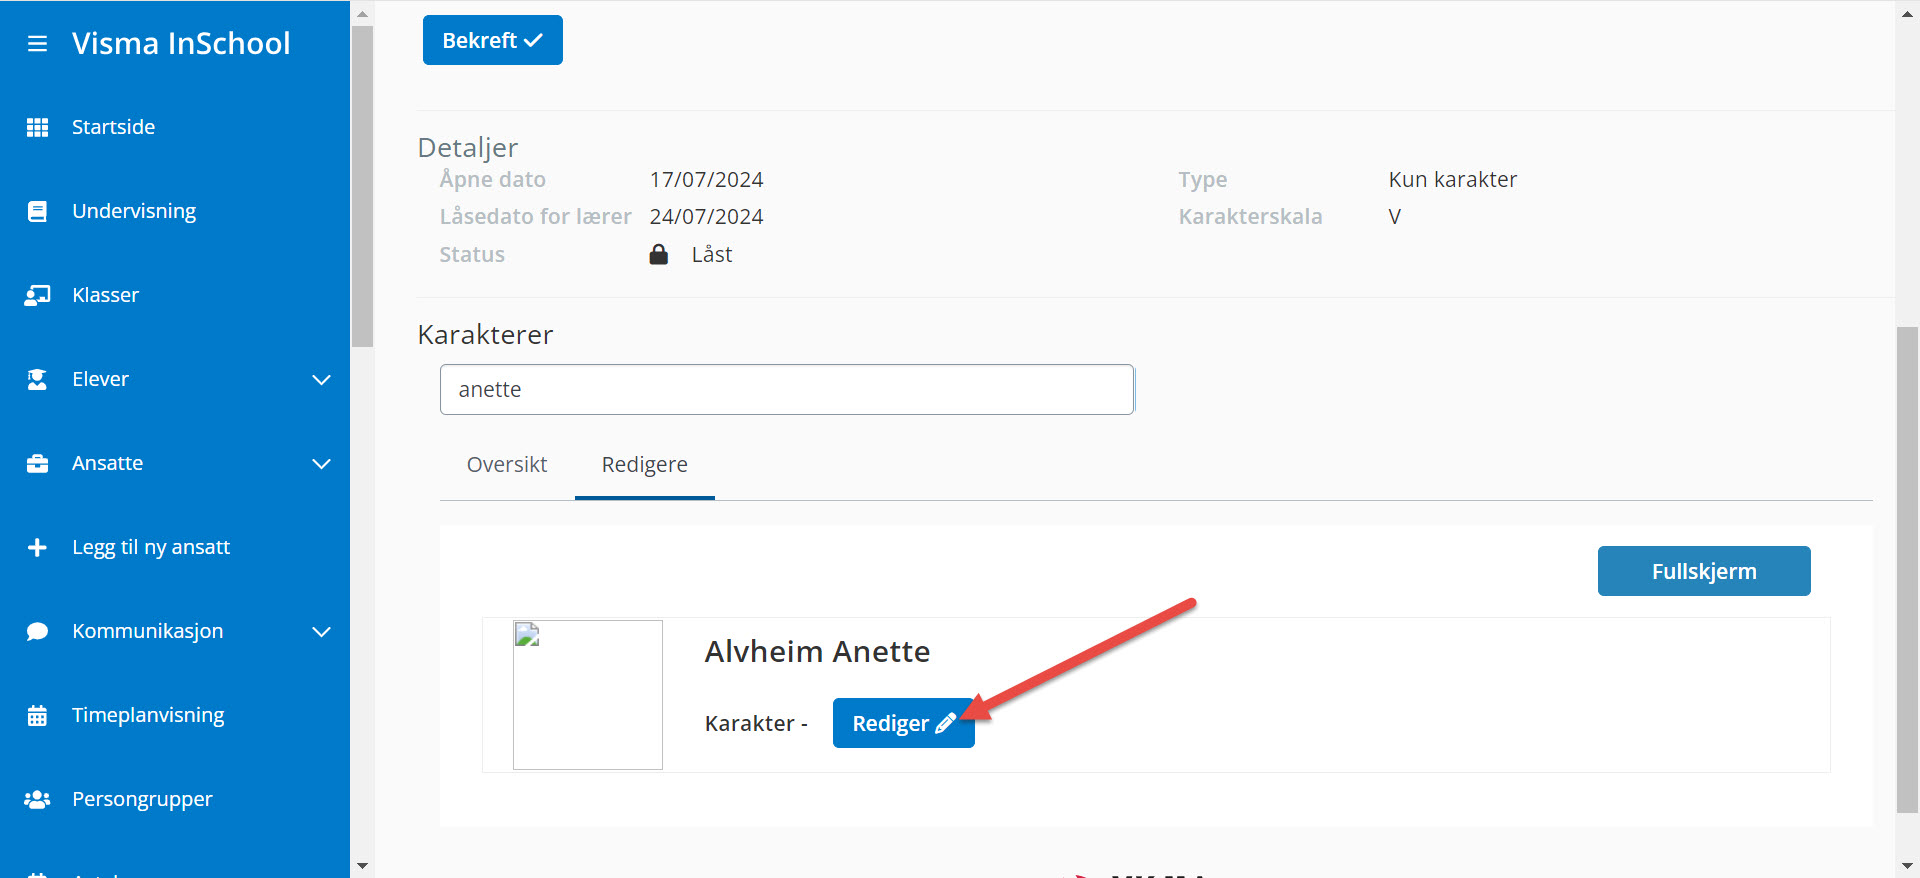The width and height of the screenshot is (1920, 878).
Task: Click the Startside grid icon
Action: coord(37,127)
